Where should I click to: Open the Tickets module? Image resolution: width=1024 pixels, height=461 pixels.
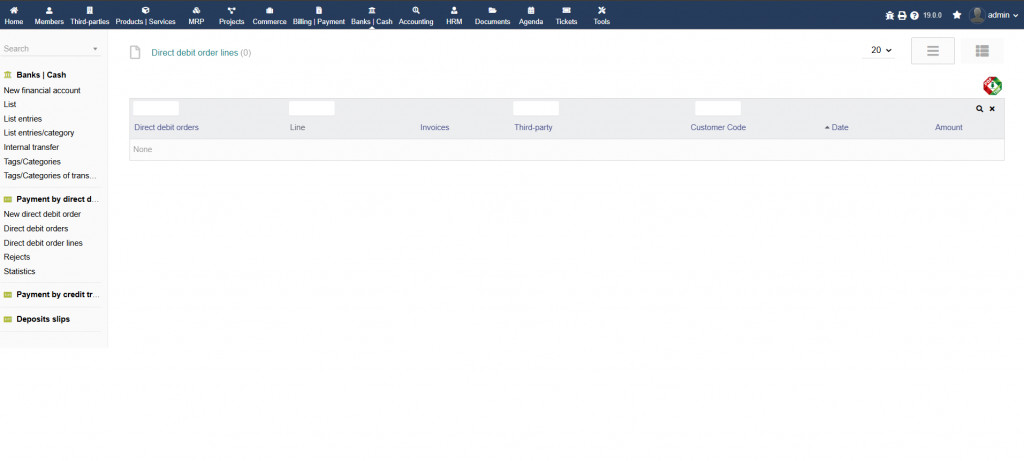566,15
